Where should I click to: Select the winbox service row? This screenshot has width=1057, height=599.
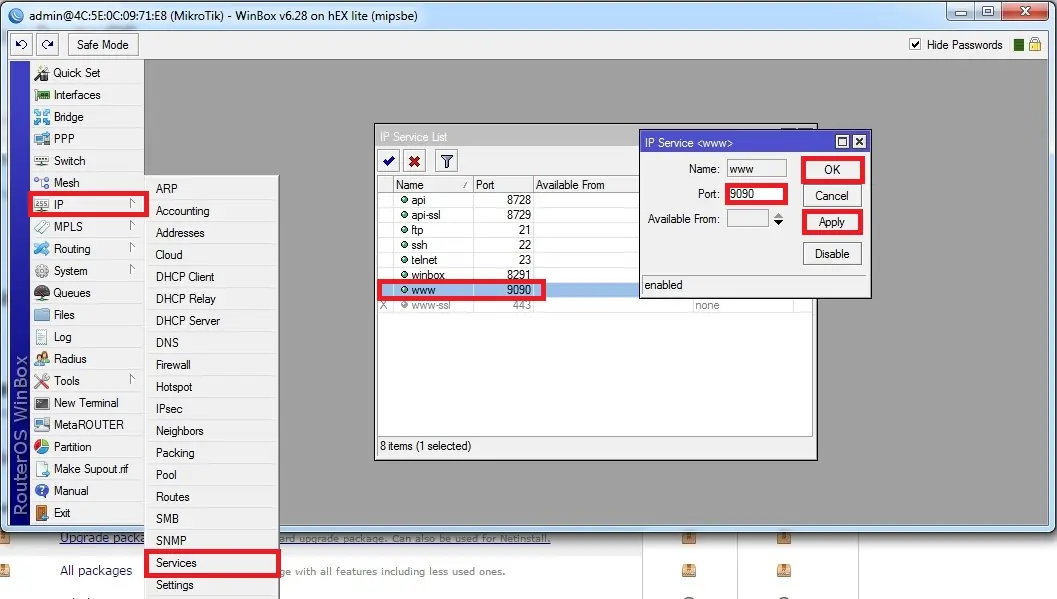[x=508, y=275]
